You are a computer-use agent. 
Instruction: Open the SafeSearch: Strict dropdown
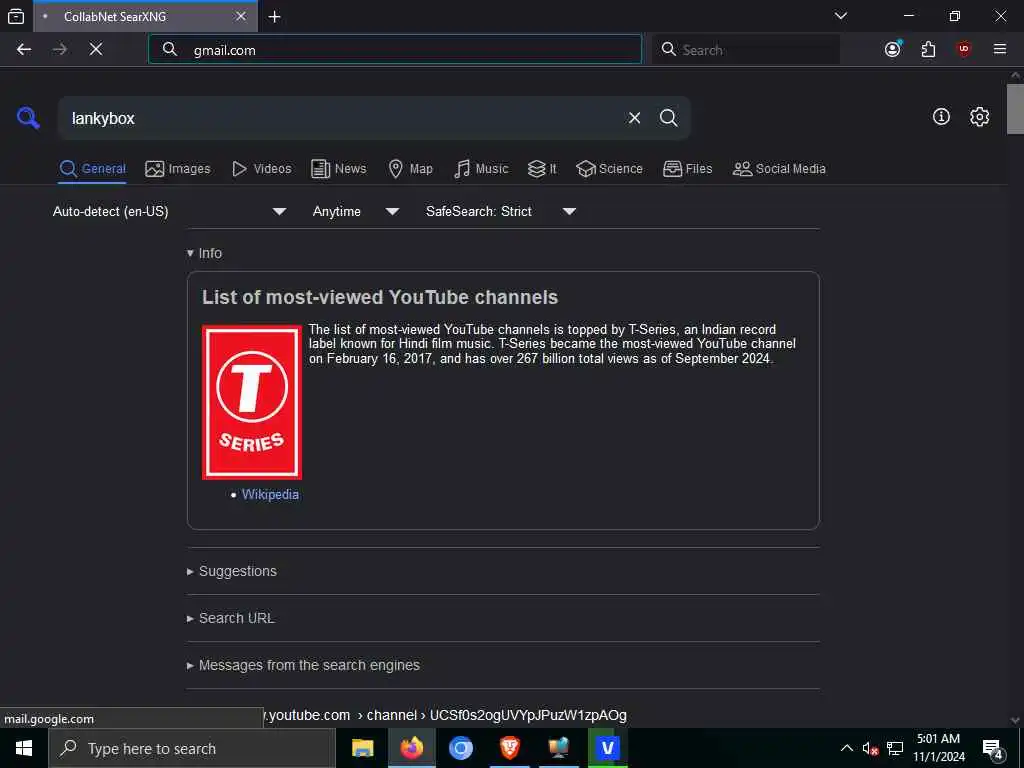[x=501, y=212]
